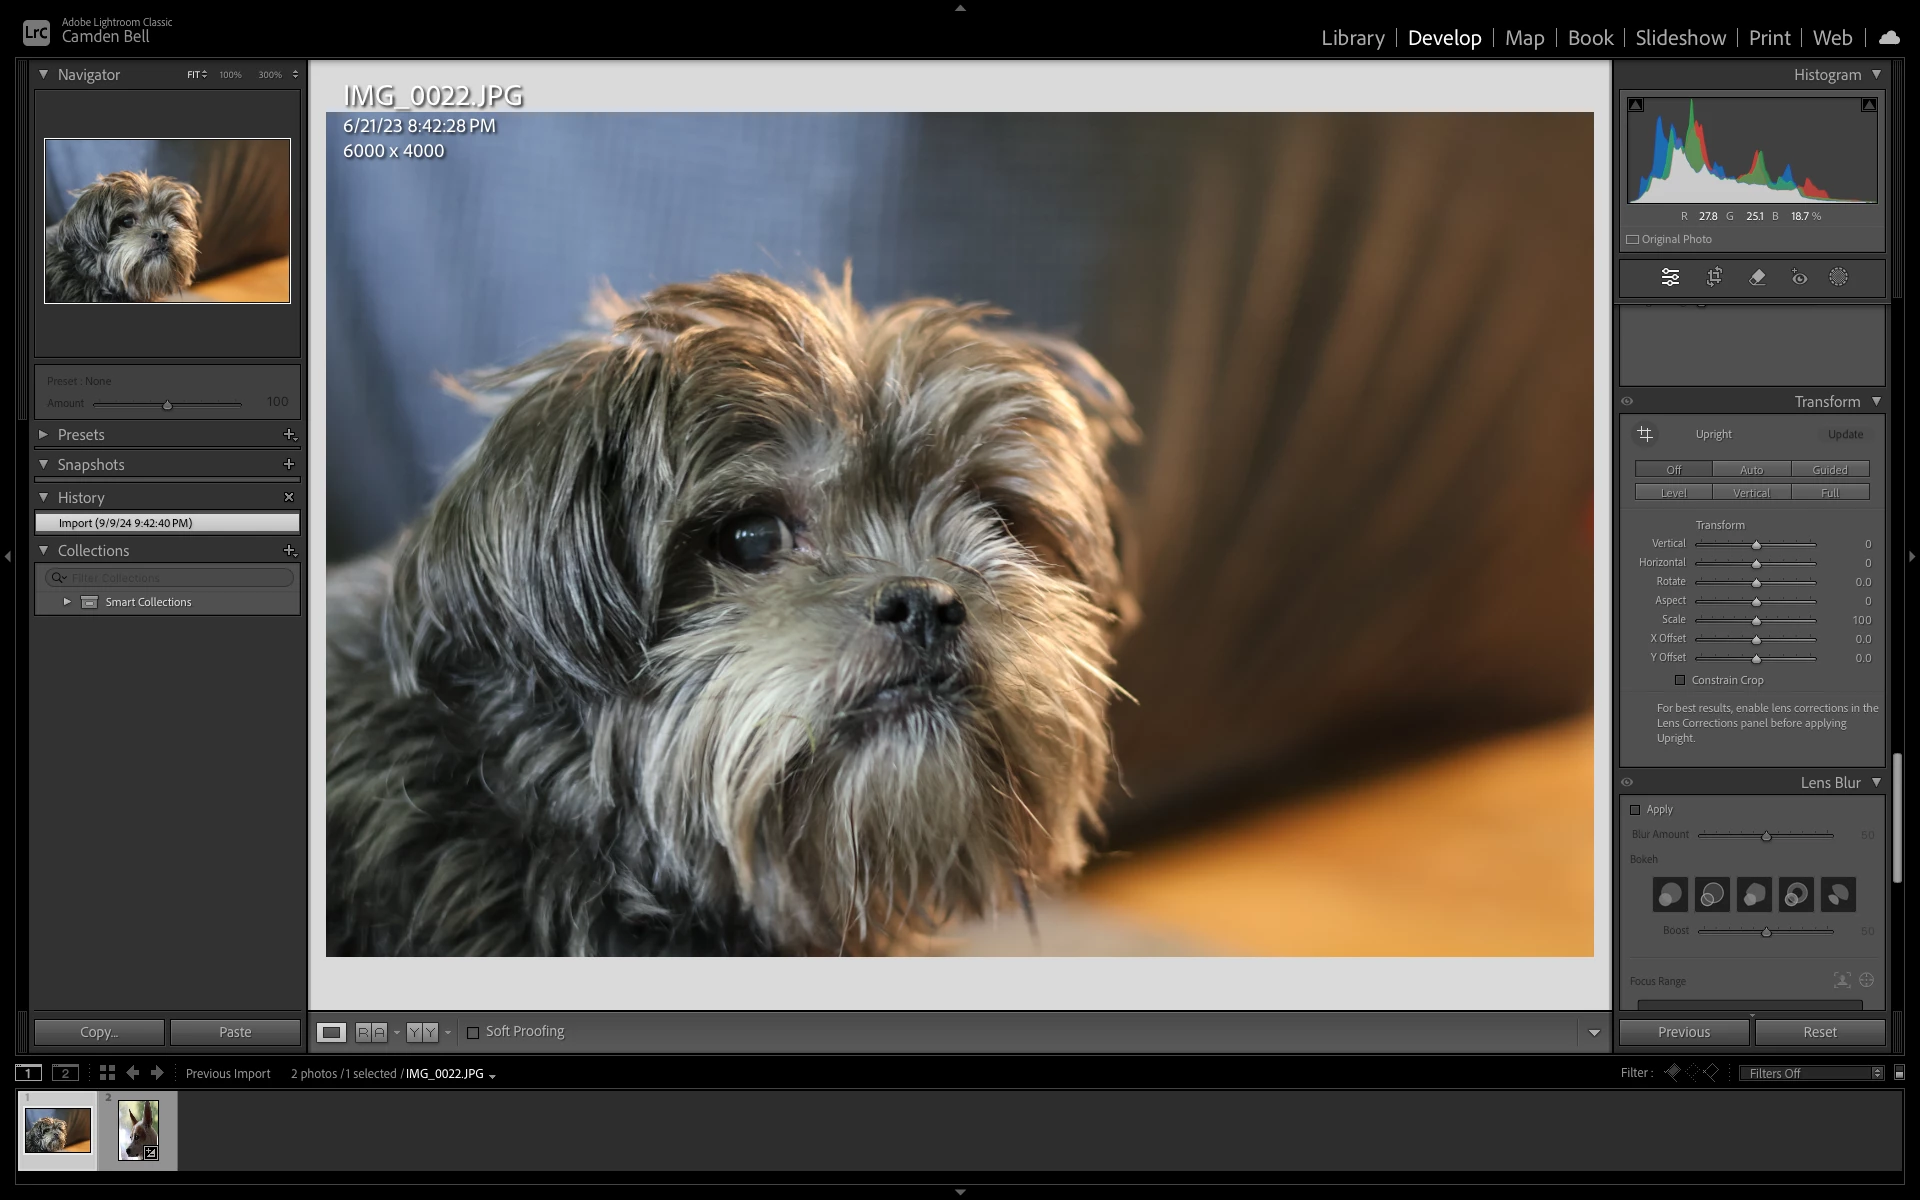
Task: Switch to the Library module
Action: click(1352, 38)
